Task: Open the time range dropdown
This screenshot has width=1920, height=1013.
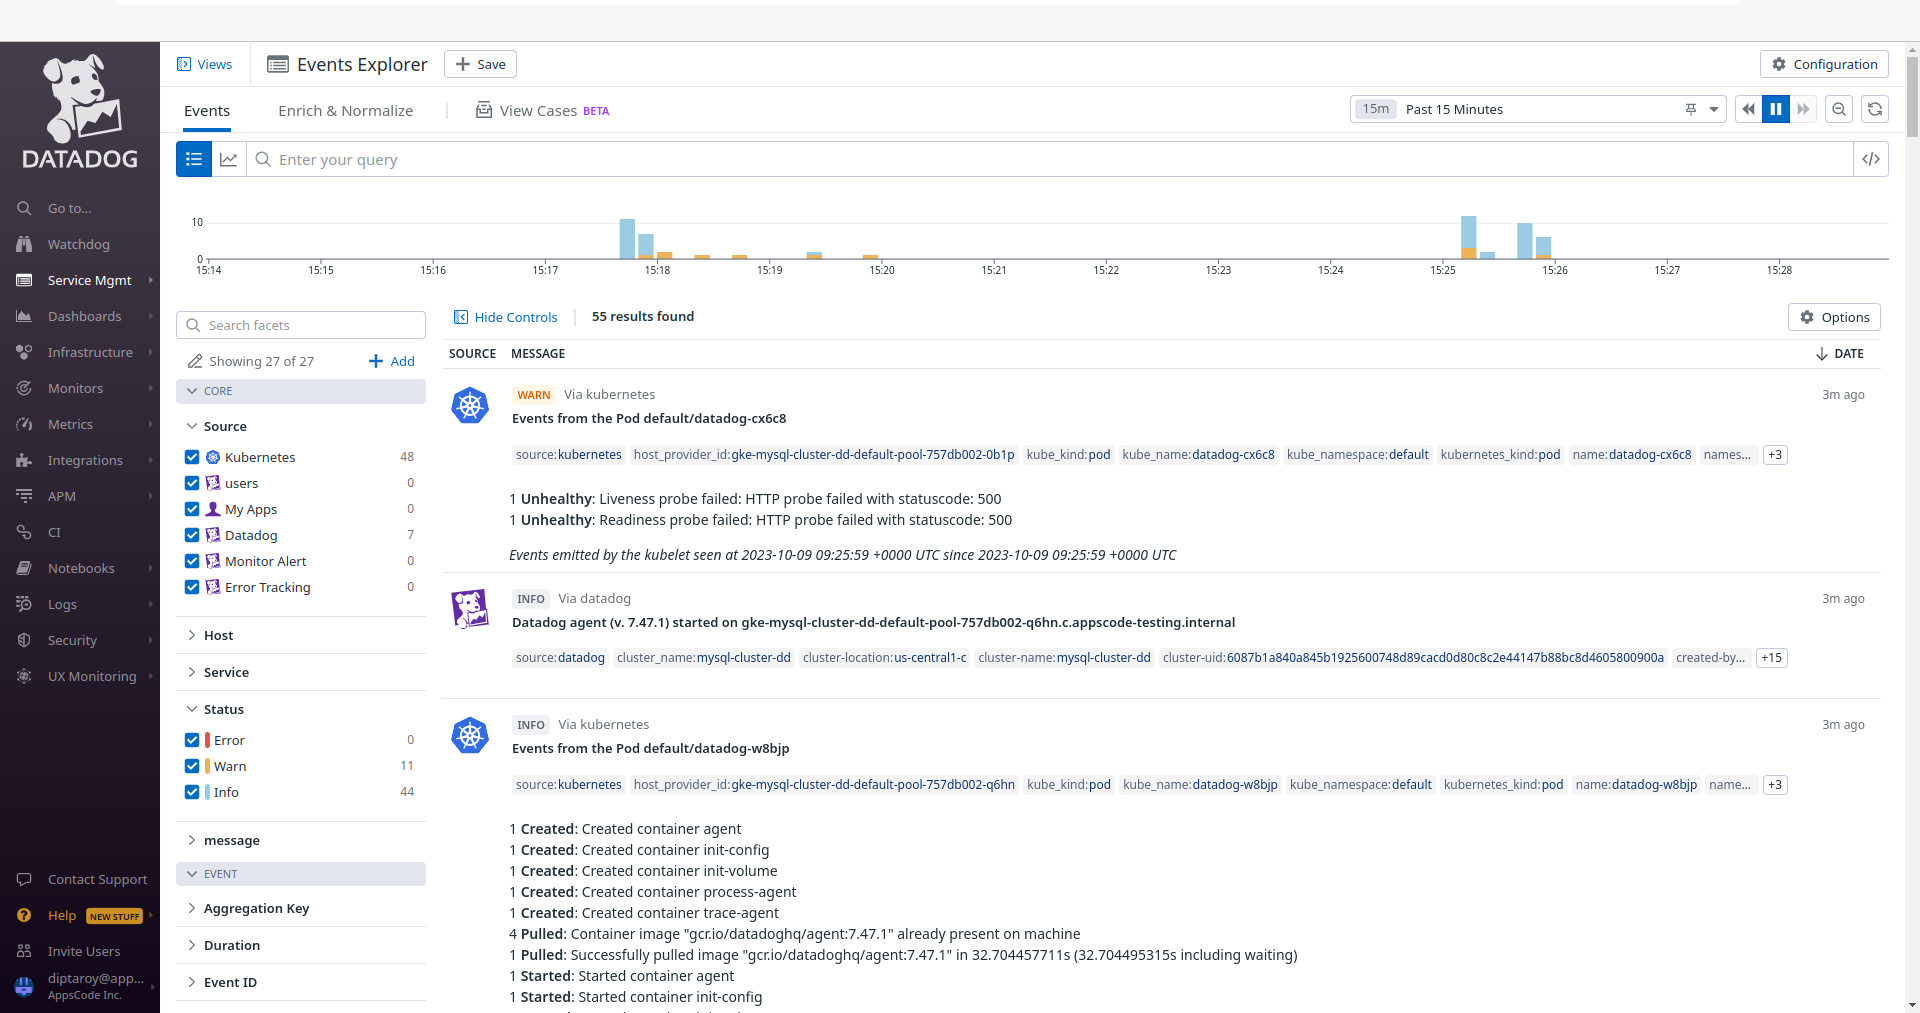Action: click(x=1714, y=109)
